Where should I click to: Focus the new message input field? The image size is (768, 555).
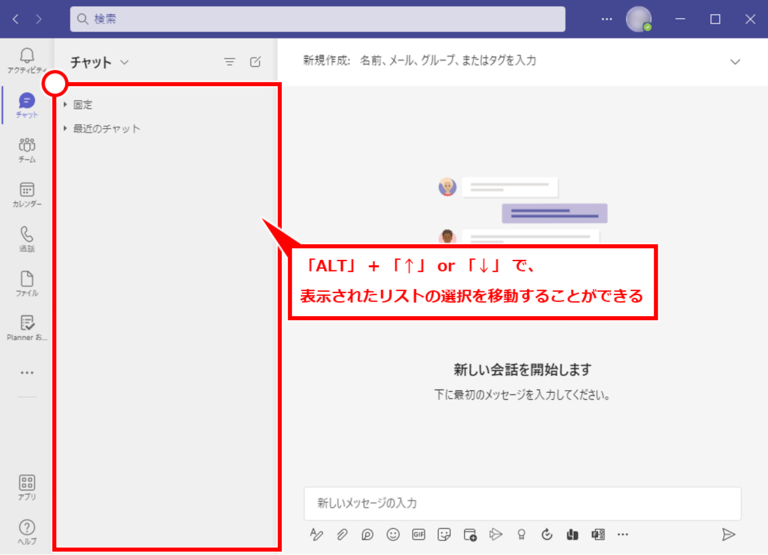coord(523,503)
